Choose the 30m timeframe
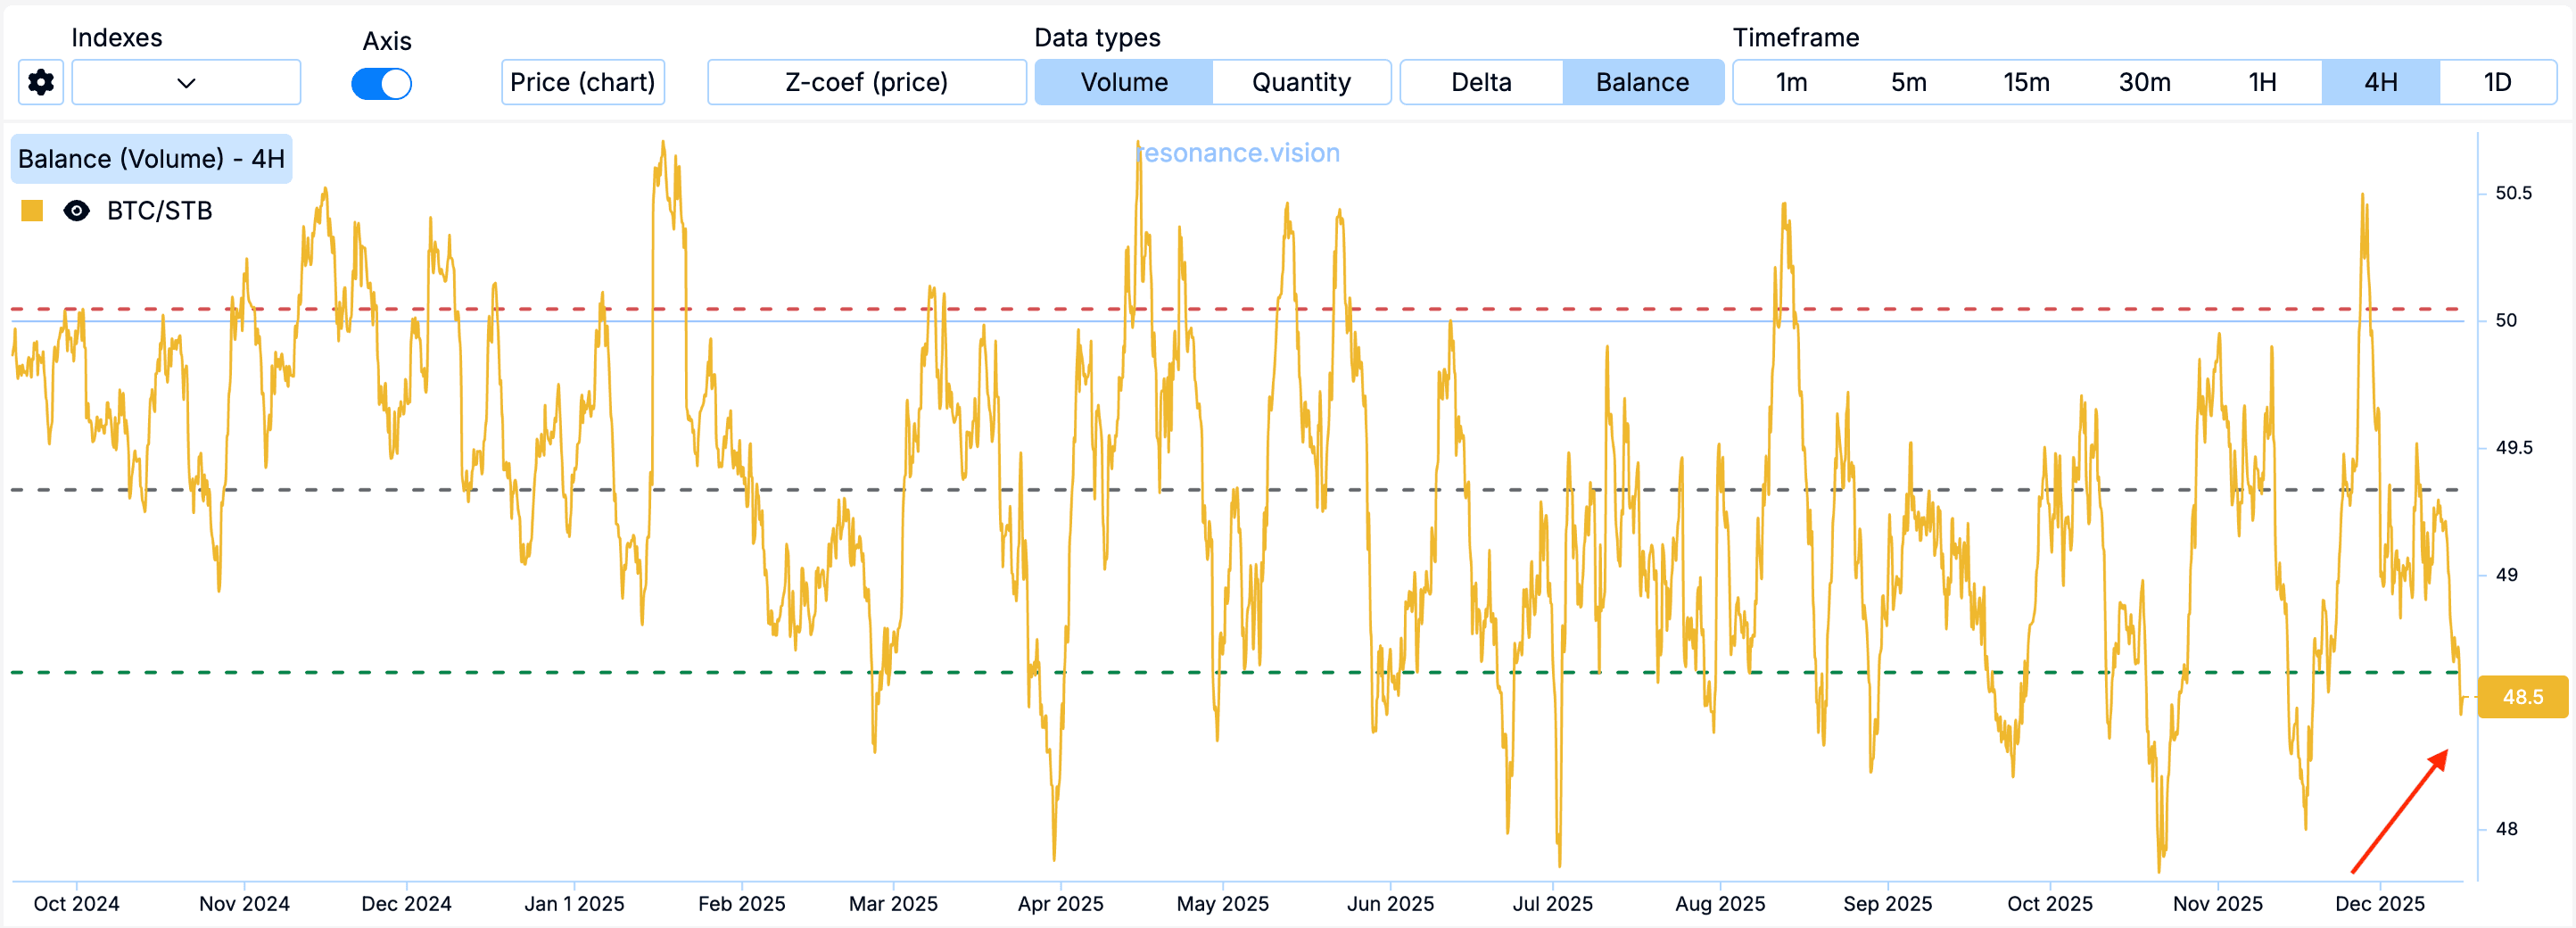The image size is (2576, 928). (2144, 82)
